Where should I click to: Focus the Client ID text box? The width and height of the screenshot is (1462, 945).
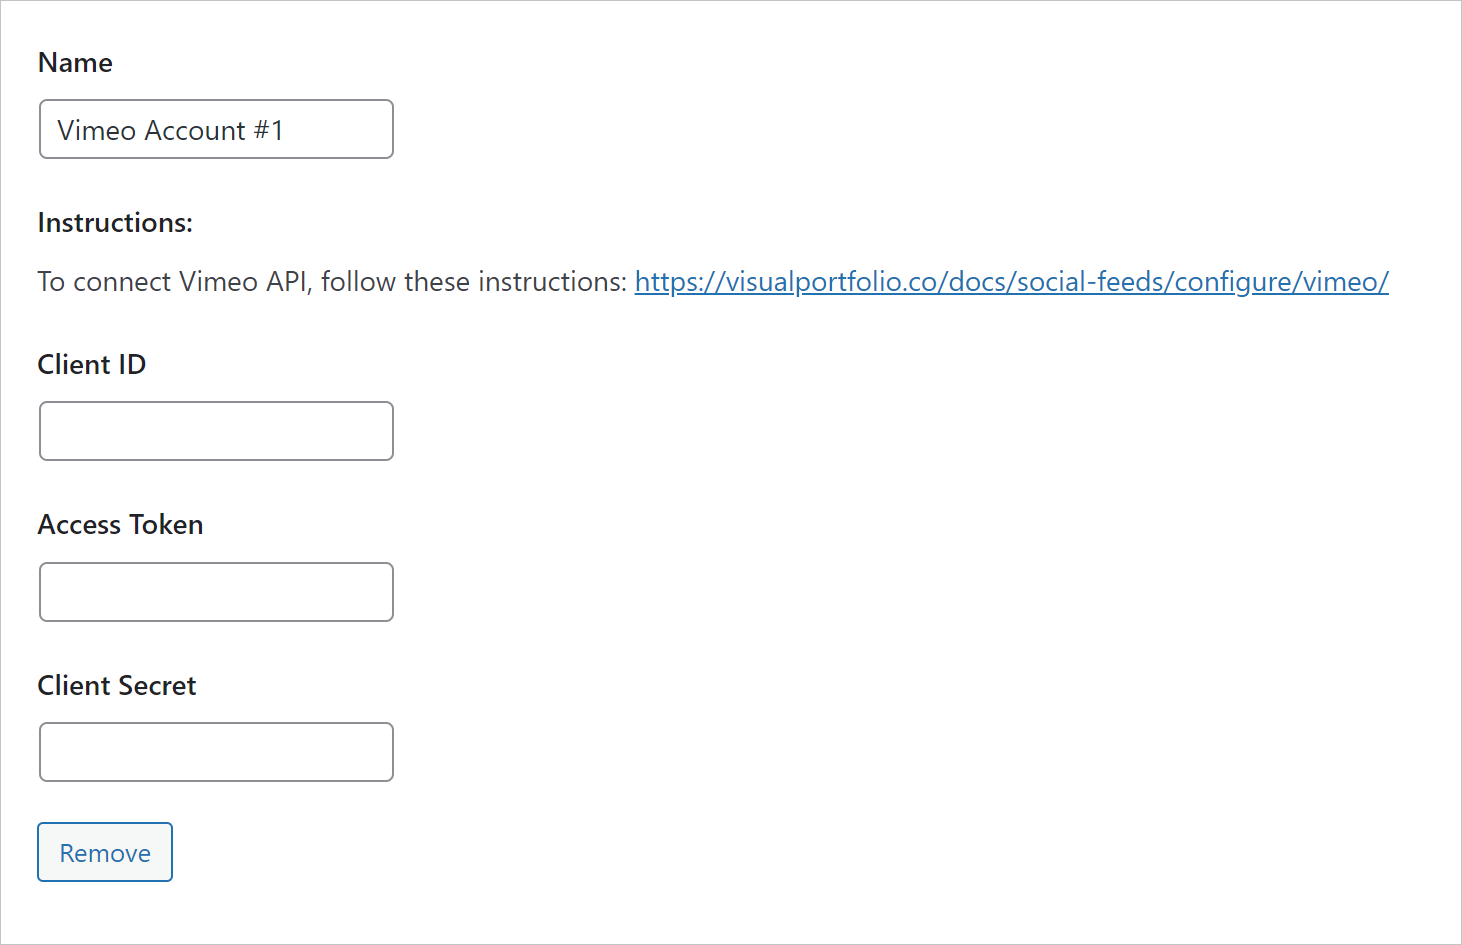click(x=216, y=431)
